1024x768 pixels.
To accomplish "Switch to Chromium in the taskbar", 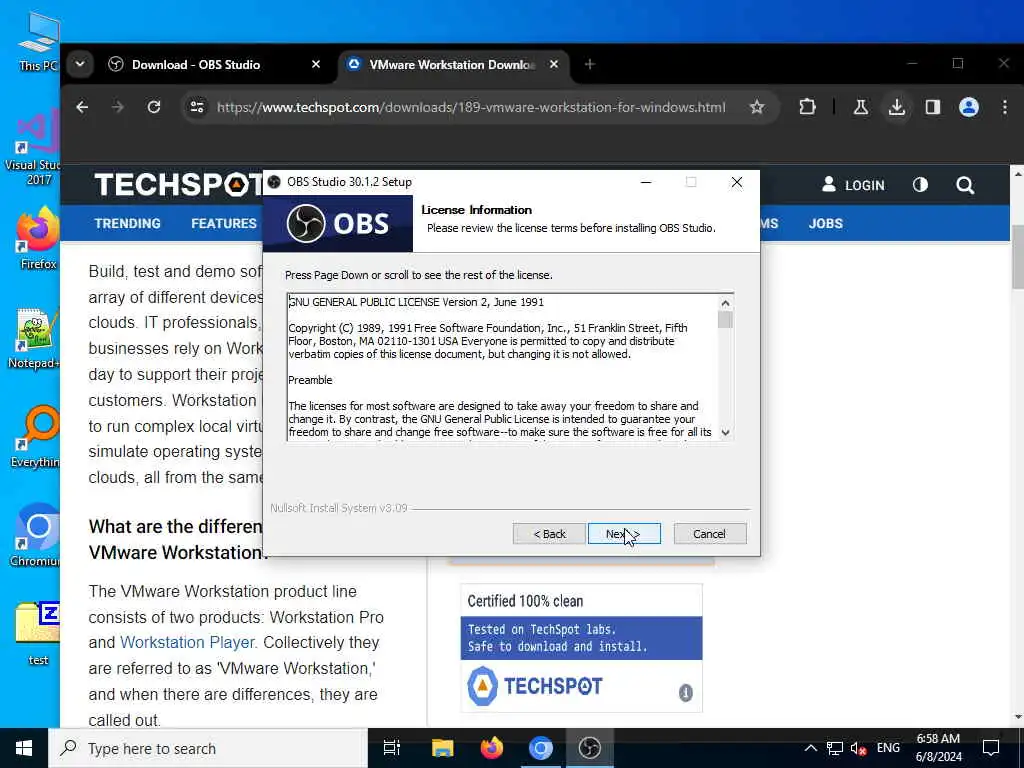I will 541,748.
